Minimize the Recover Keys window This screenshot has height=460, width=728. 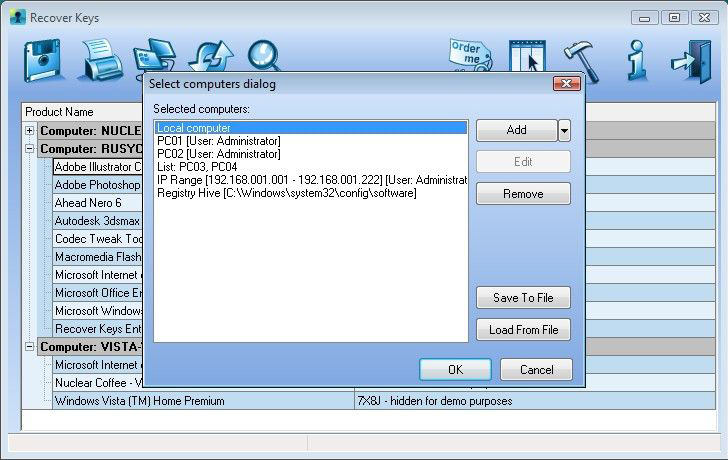point(644,18)
